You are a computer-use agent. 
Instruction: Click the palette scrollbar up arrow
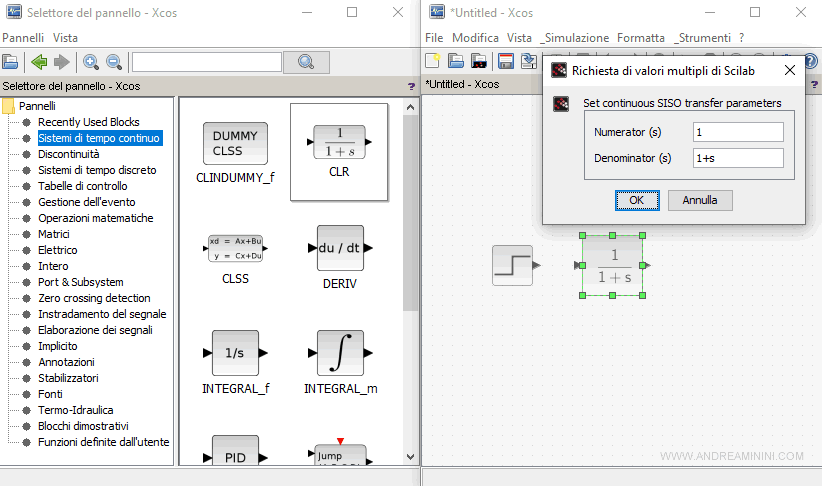pos(410,107)
